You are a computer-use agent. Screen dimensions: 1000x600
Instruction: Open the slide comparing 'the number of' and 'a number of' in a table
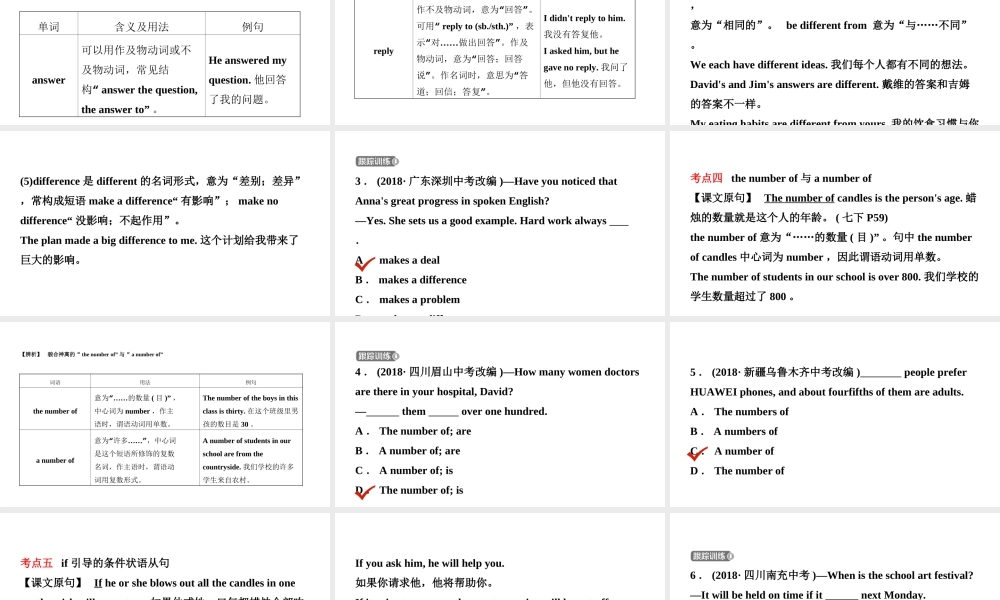[165, 414]
